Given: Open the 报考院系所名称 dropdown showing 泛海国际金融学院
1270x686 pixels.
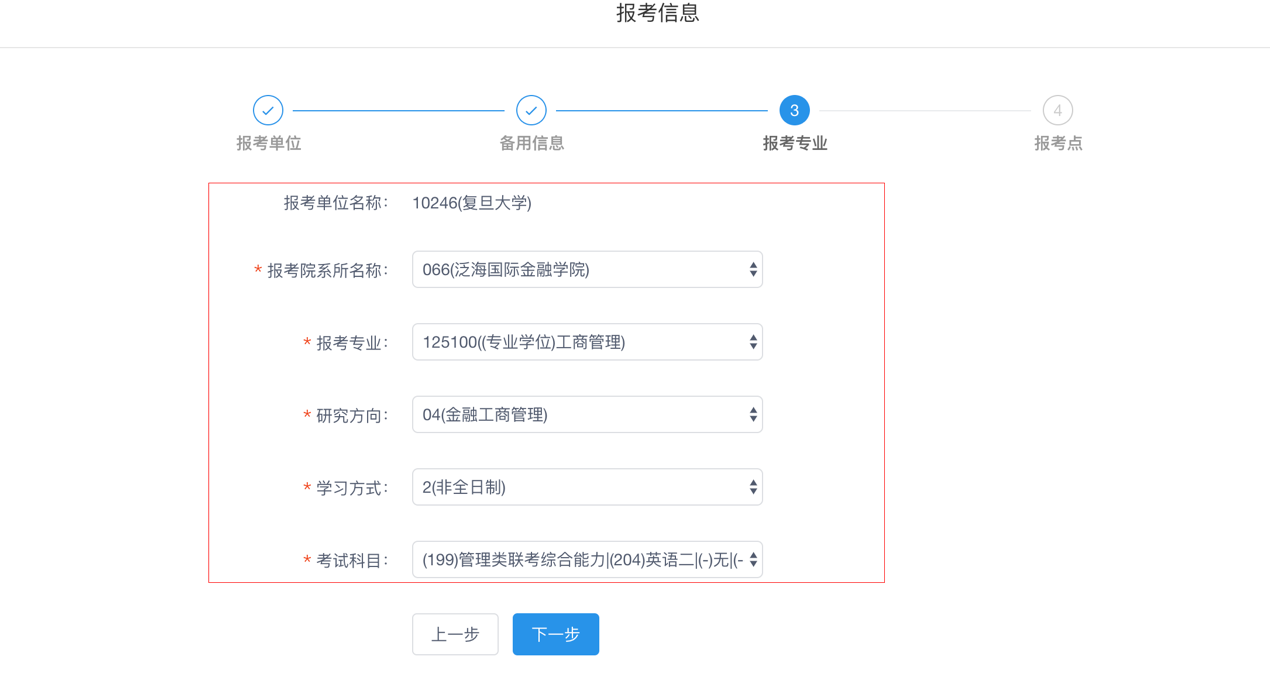Looking at the screenshot, I should pos(587,270).
